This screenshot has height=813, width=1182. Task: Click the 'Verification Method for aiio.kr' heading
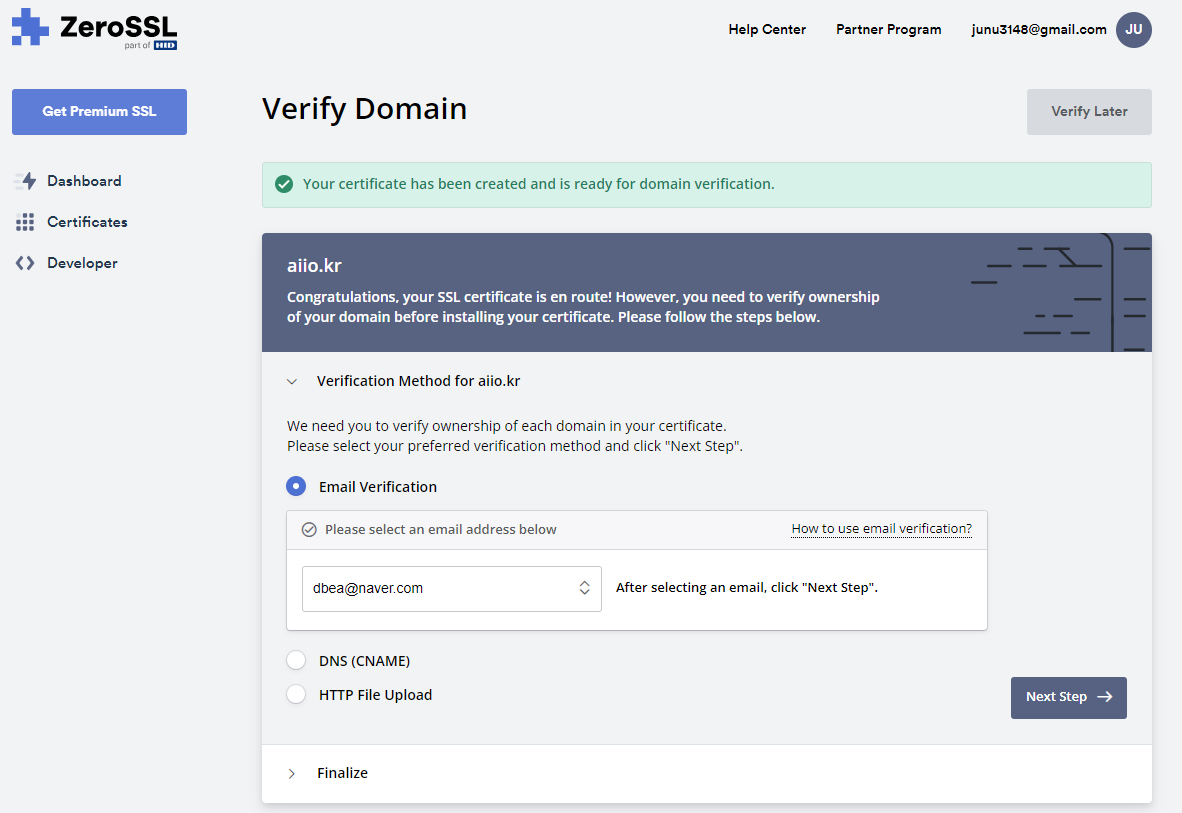(x=418, y=381)
